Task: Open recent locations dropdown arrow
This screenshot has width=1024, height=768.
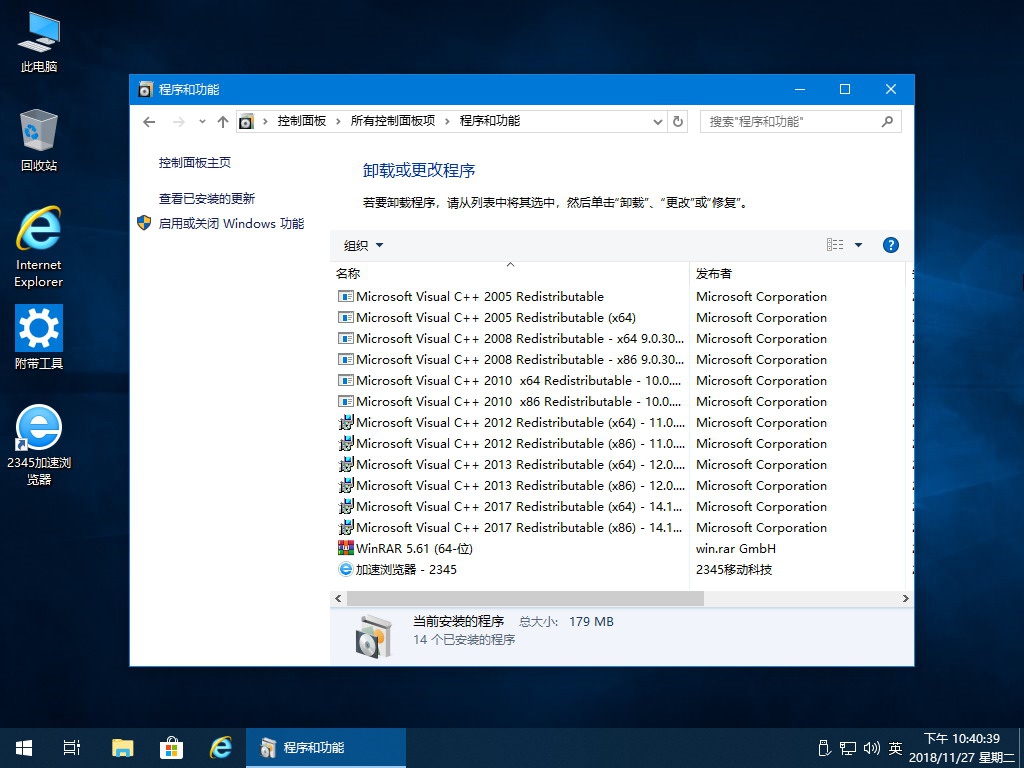Action: [202, 121]
